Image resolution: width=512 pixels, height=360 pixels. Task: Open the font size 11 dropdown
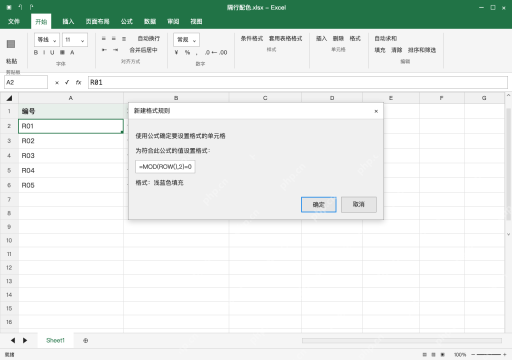click(75, 40)
